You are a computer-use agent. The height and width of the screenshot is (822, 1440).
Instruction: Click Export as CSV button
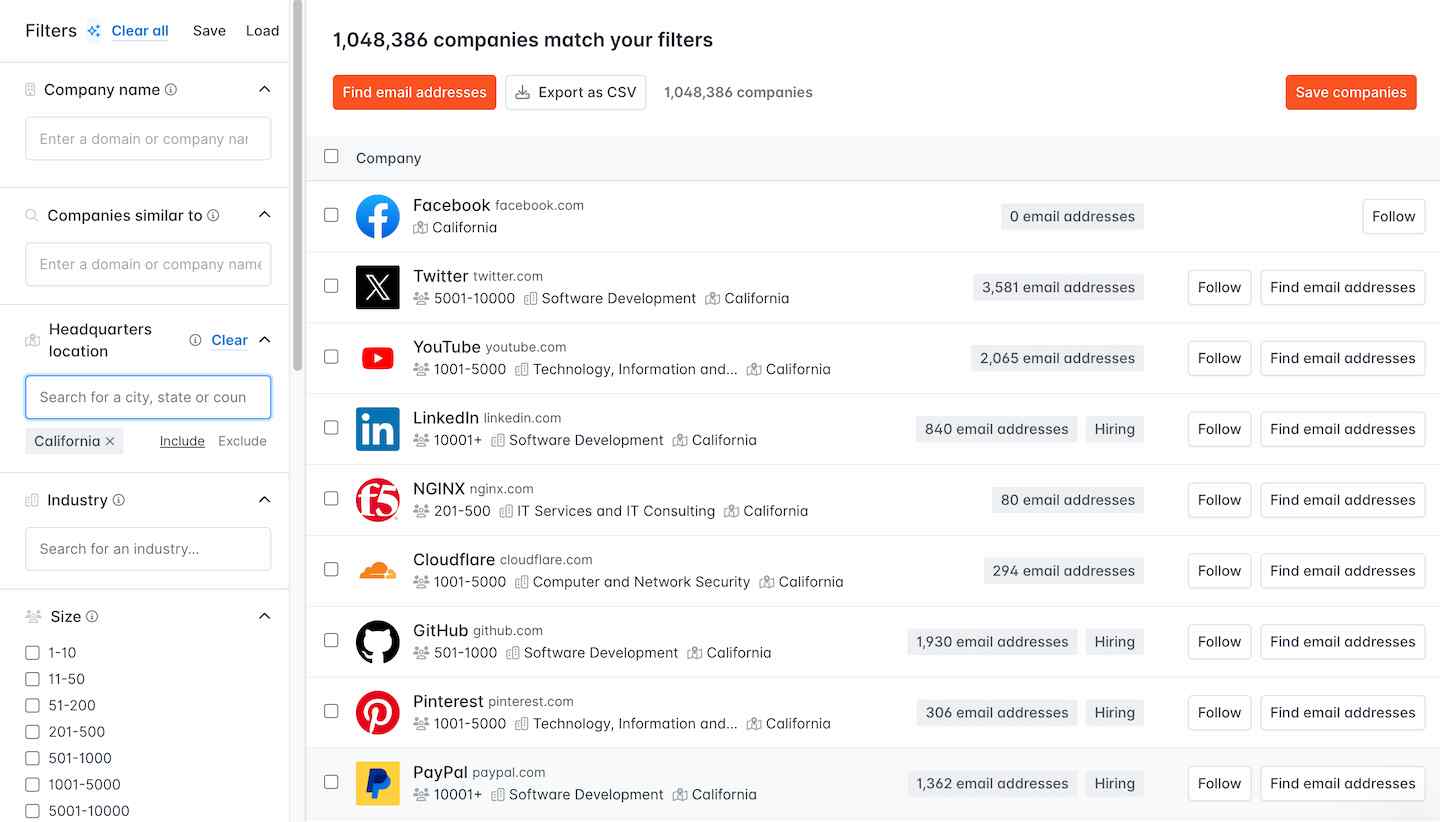point(575,92)
